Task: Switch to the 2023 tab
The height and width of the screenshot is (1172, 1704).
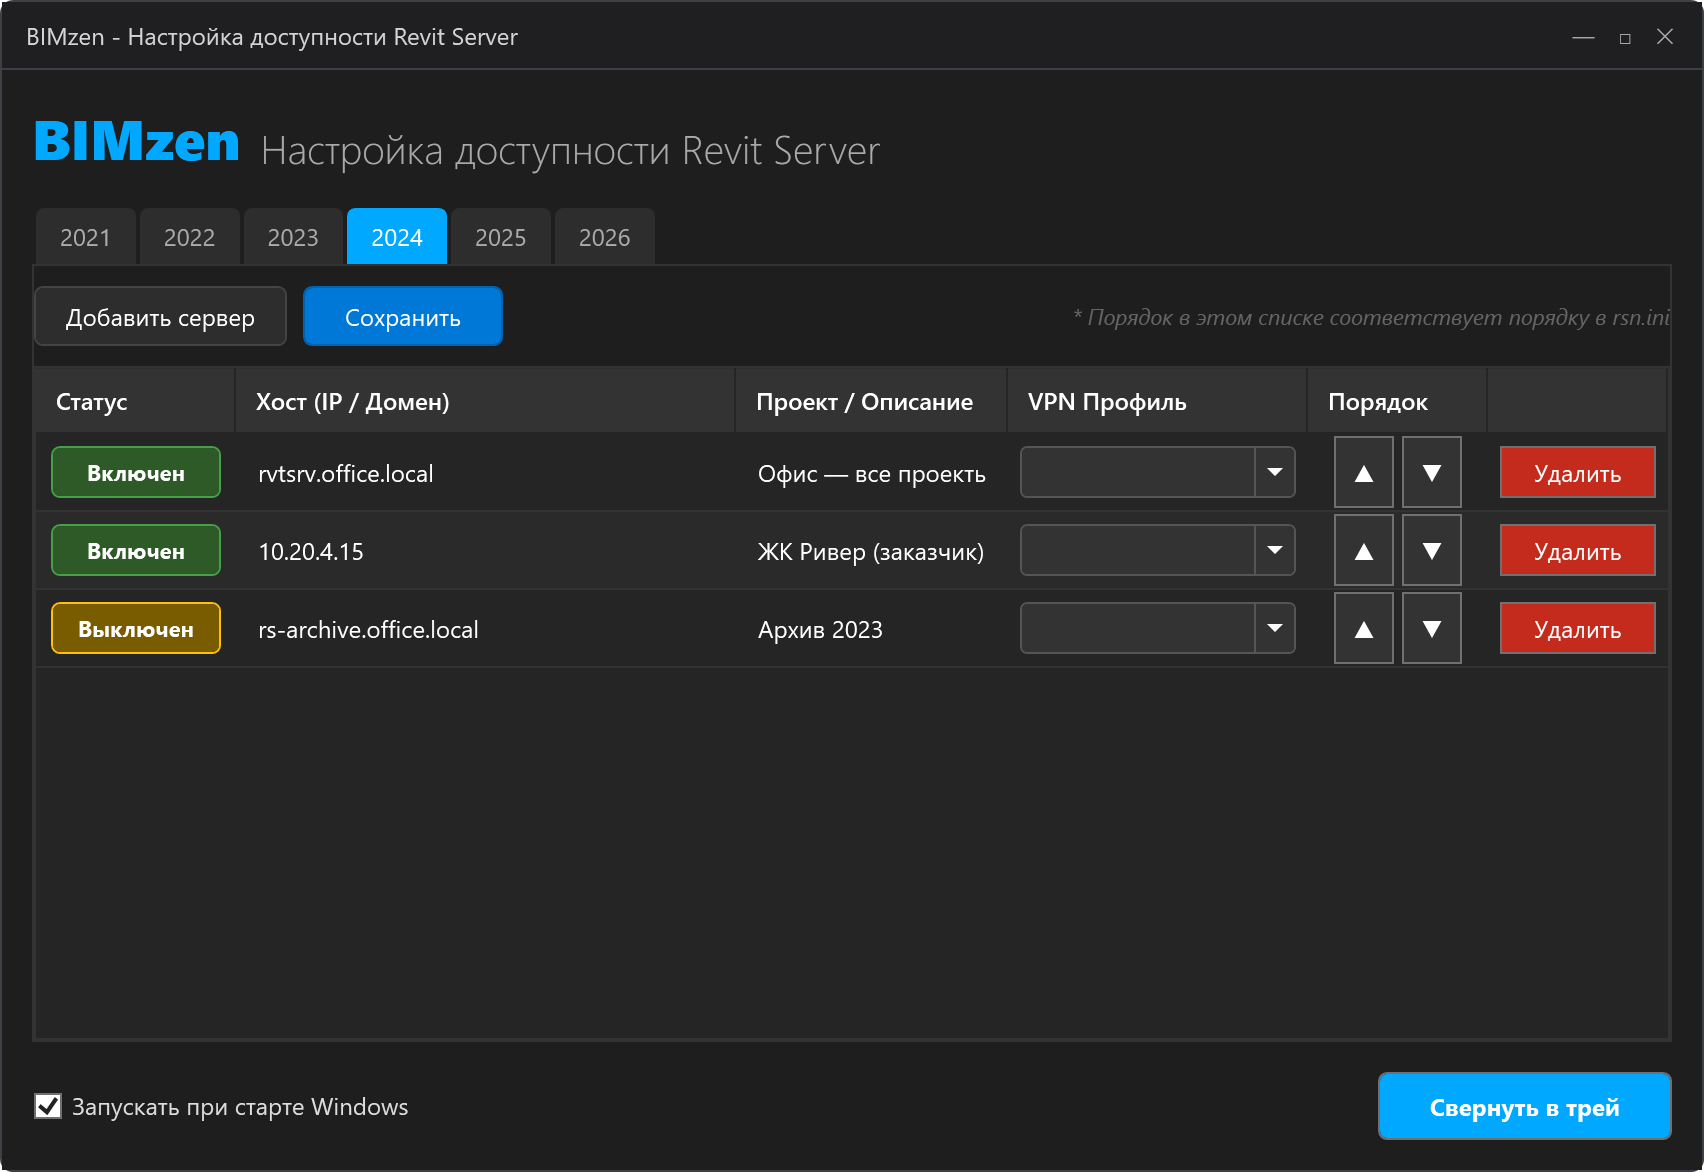Action: click(x=293, y=237)
